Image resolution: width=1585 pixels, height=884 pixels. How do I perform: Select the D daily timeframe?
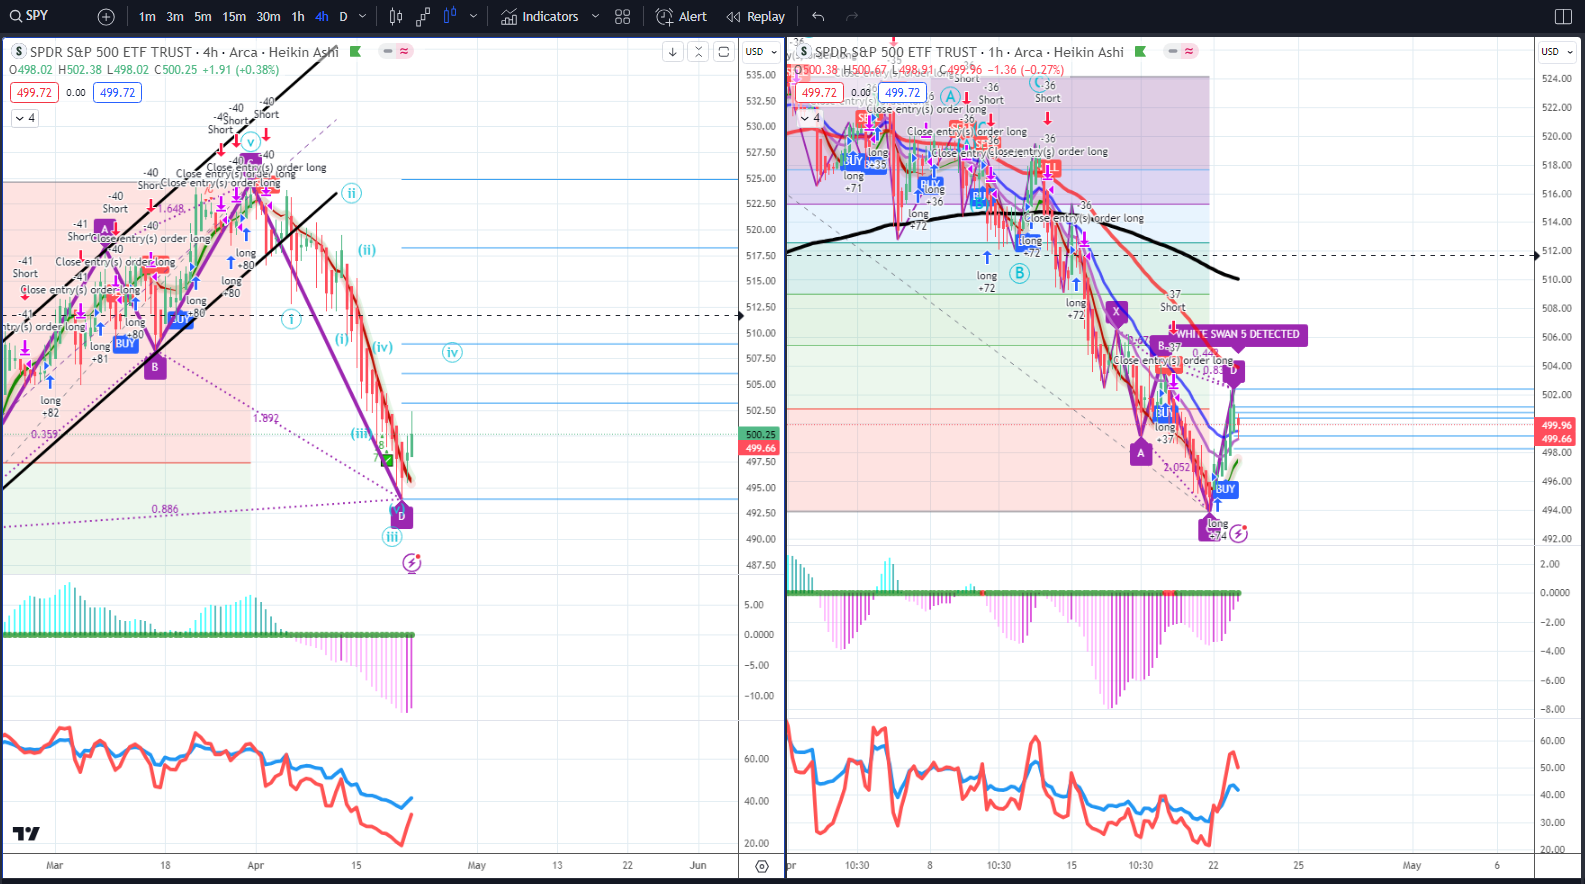(x=343, y=17)
